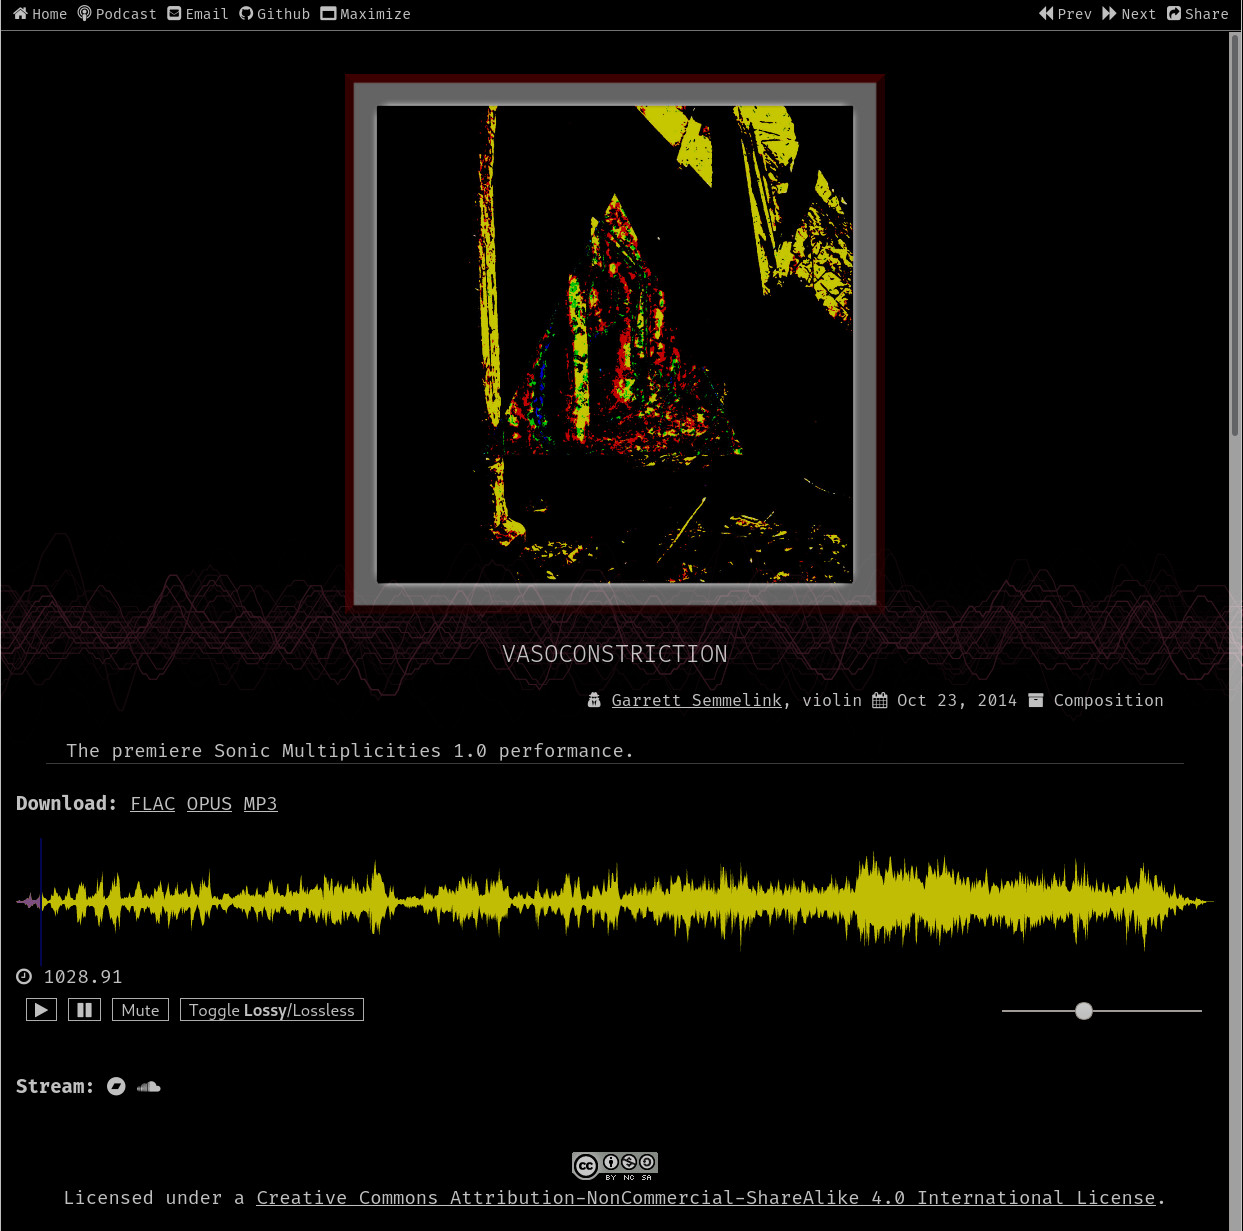Open Garrett Semmelink artist link
Screen dimensions: 1243x1231
(x=697, y=700)
